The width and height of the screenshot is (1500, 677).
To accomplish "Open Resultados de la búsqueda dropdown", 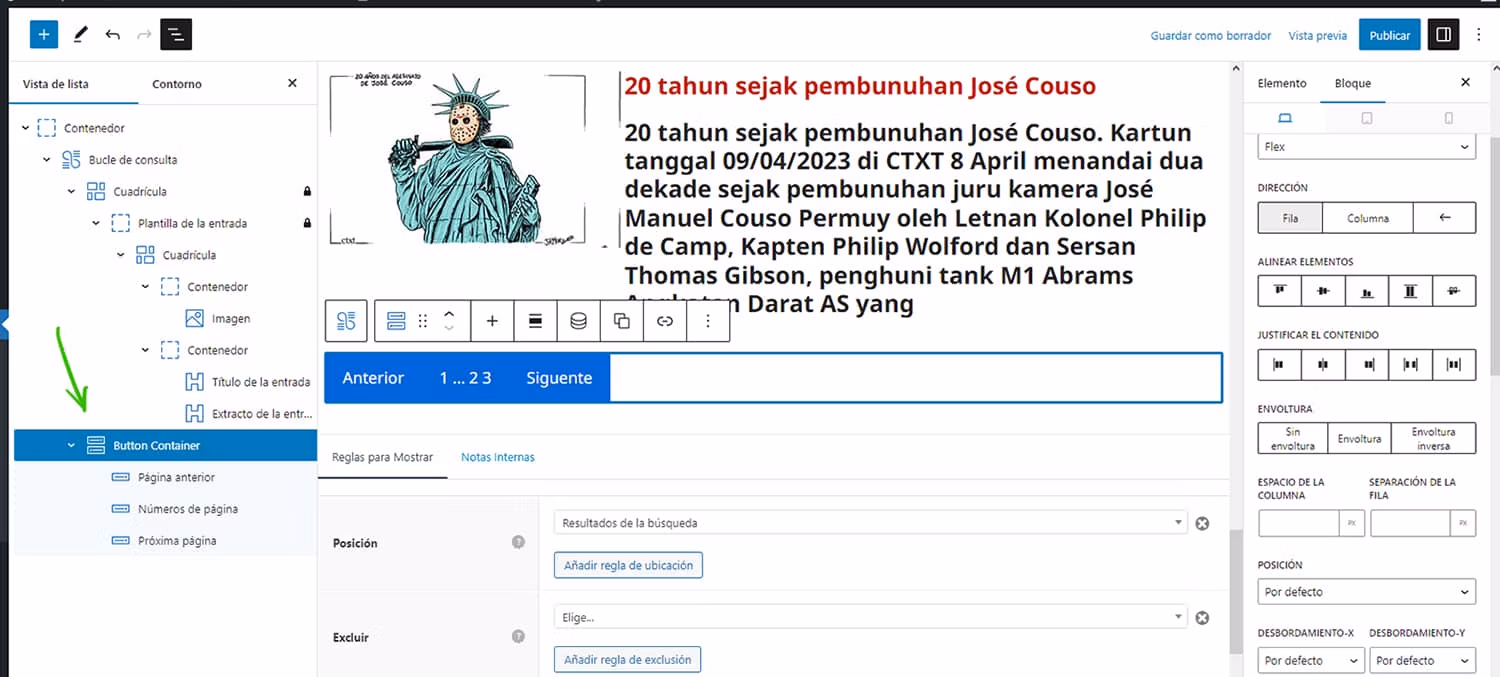I will point(870,523).
